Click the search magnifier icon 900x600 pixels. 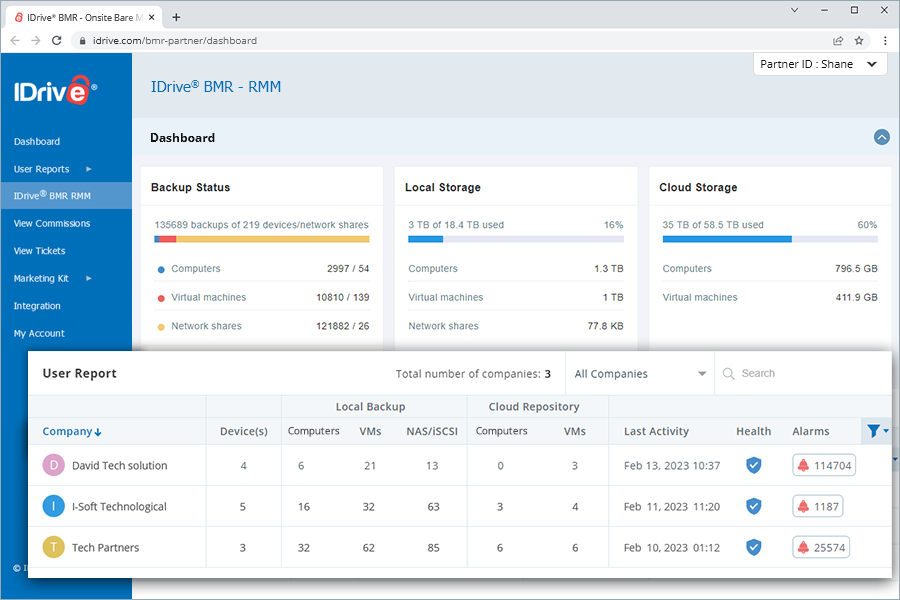(728, 374)
